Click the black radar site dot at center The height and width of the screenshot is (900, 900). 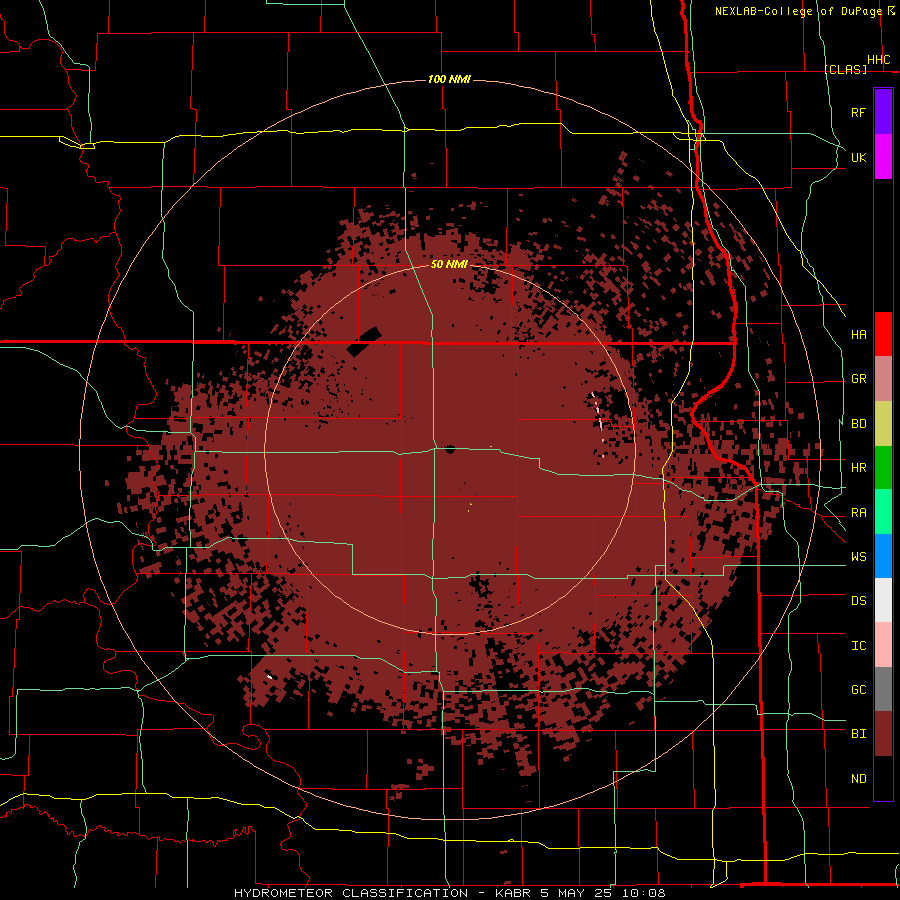(x=449, y=449)
